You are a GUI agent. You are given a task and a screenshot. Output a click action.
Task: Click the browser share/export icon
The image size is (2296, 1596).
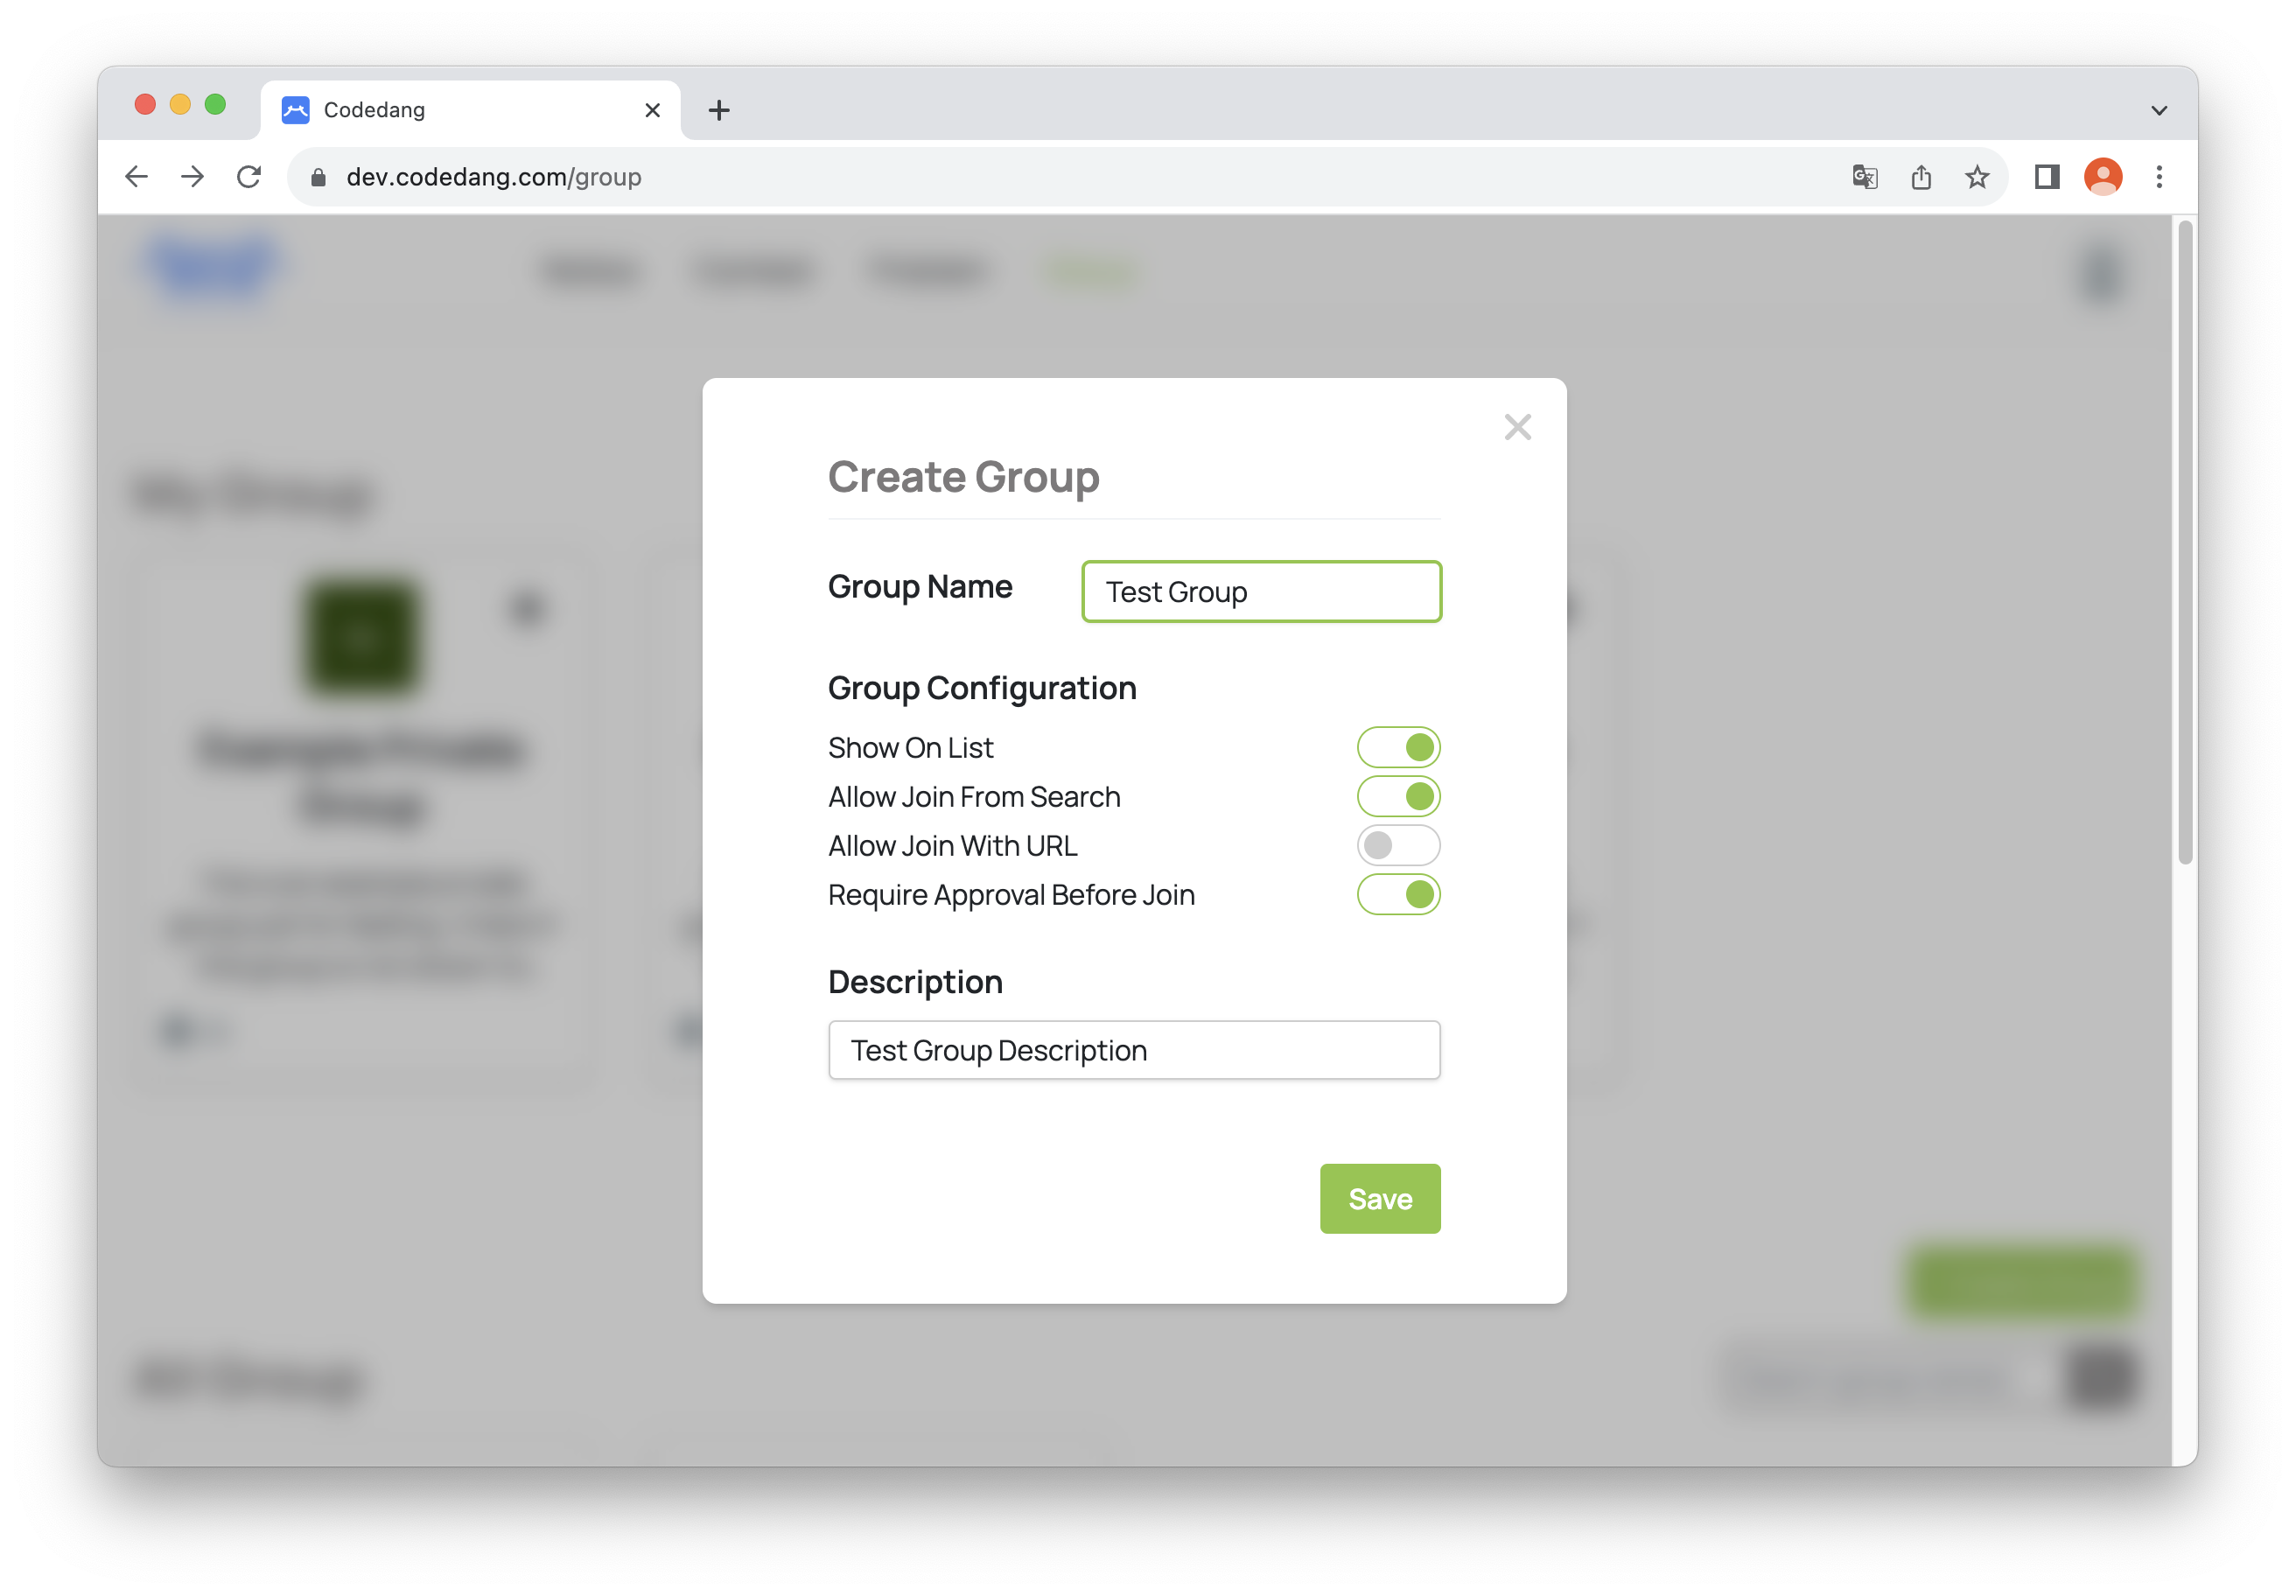1921,174
